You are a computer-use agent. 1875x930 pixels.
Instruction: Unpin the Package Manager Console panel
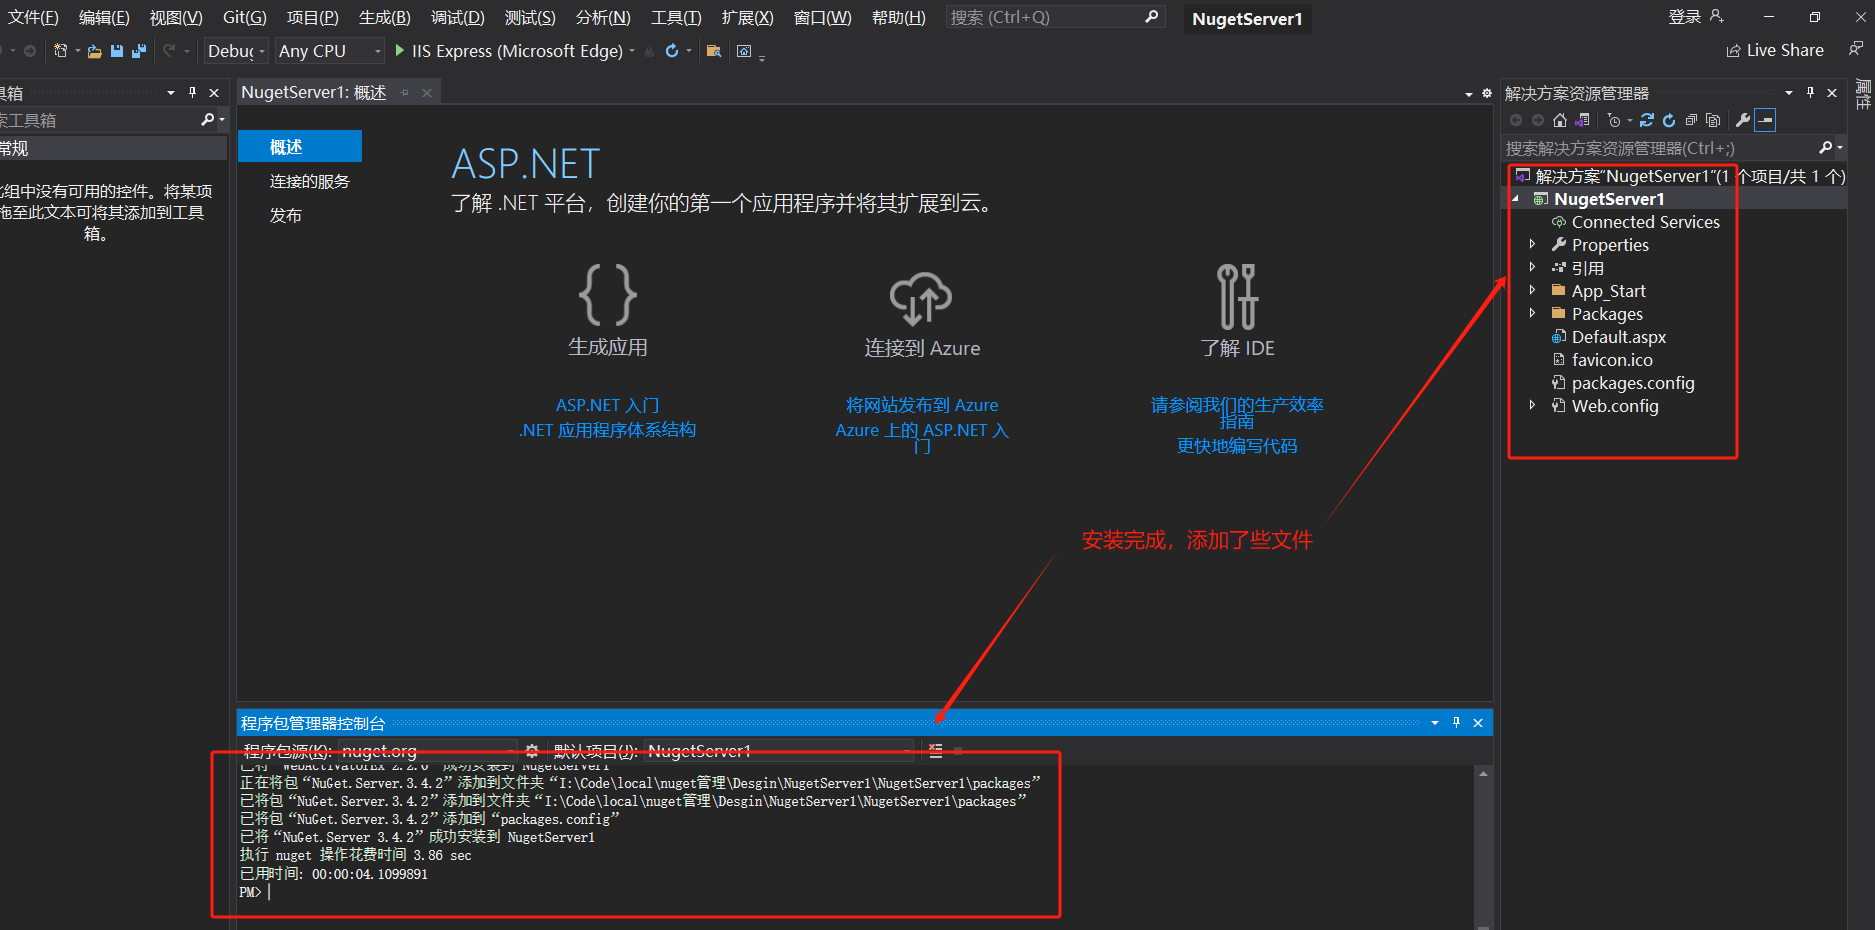pos(1457,722)
